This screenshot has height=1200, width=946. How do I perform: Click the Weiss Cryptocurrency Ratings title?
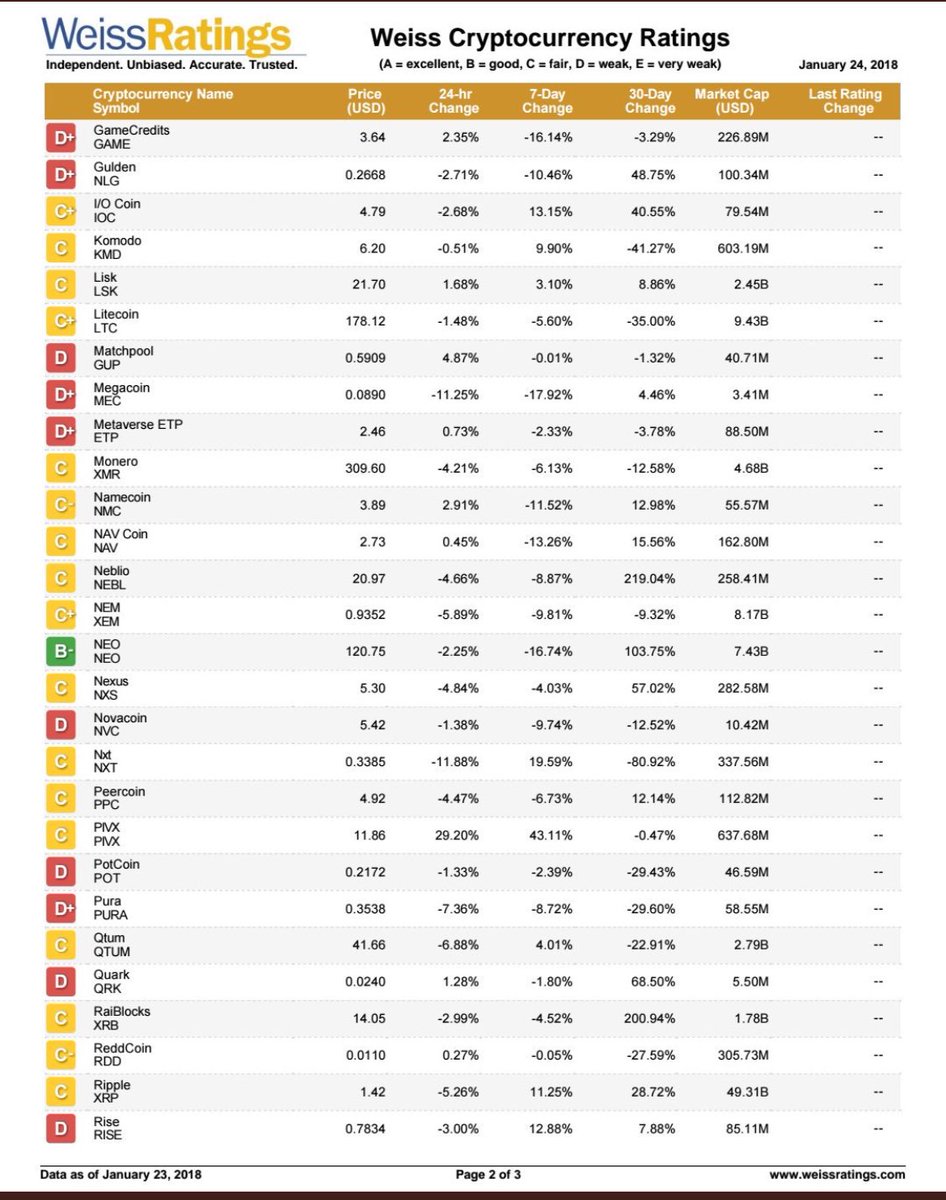pos(549,39)
